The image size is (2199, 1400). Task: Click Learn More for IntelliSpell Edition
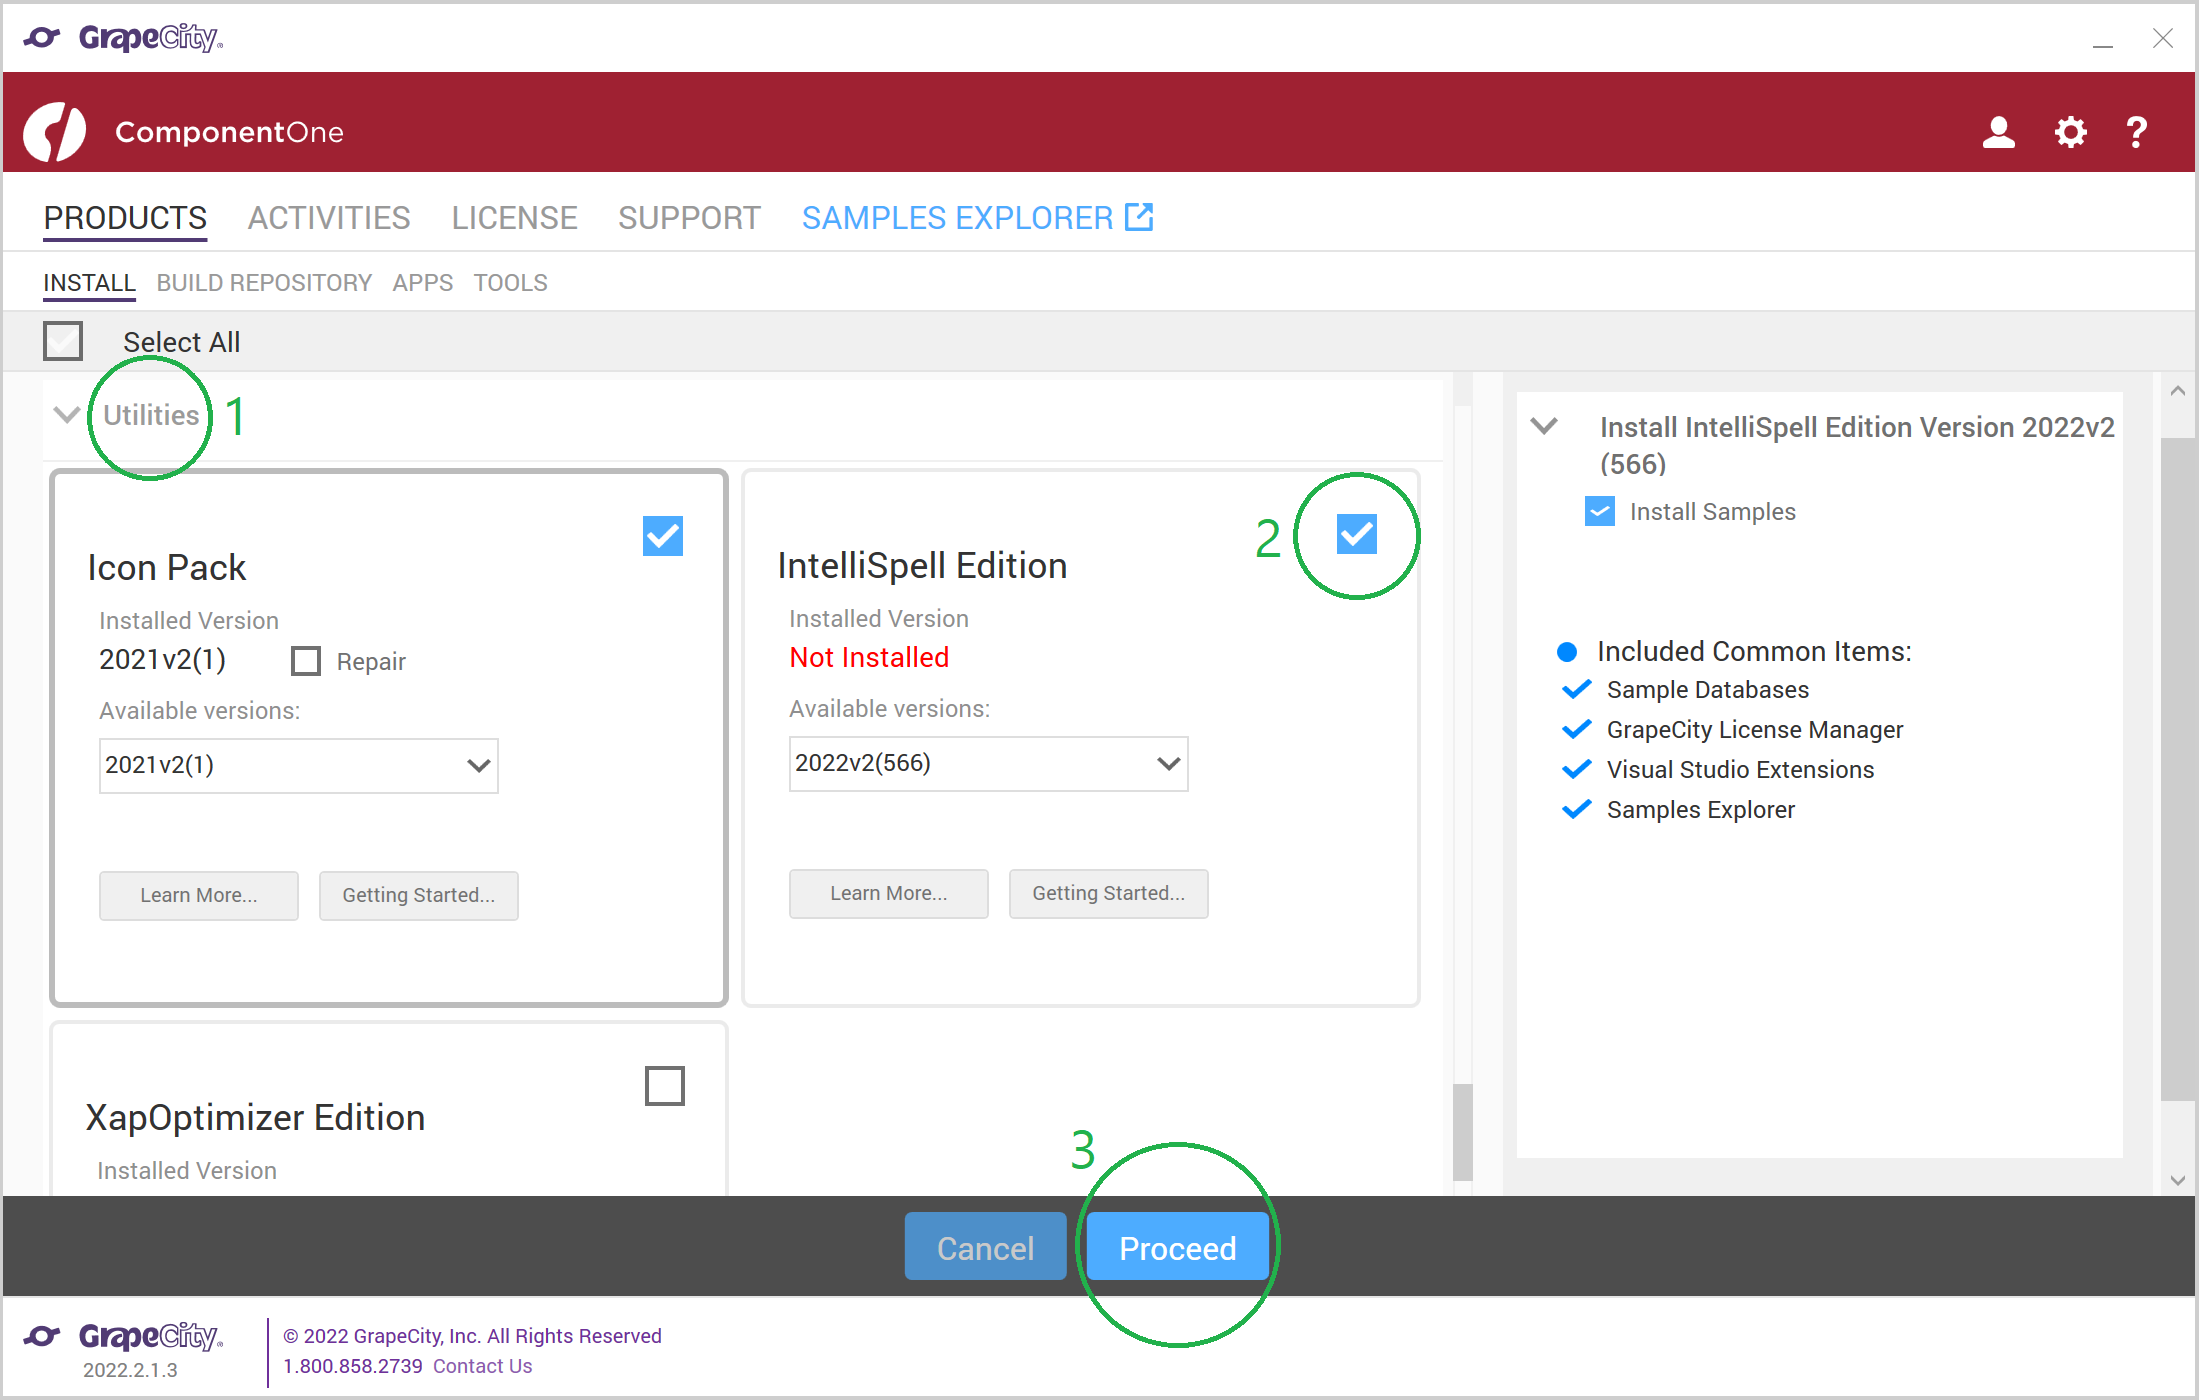(x=889, y=893)
